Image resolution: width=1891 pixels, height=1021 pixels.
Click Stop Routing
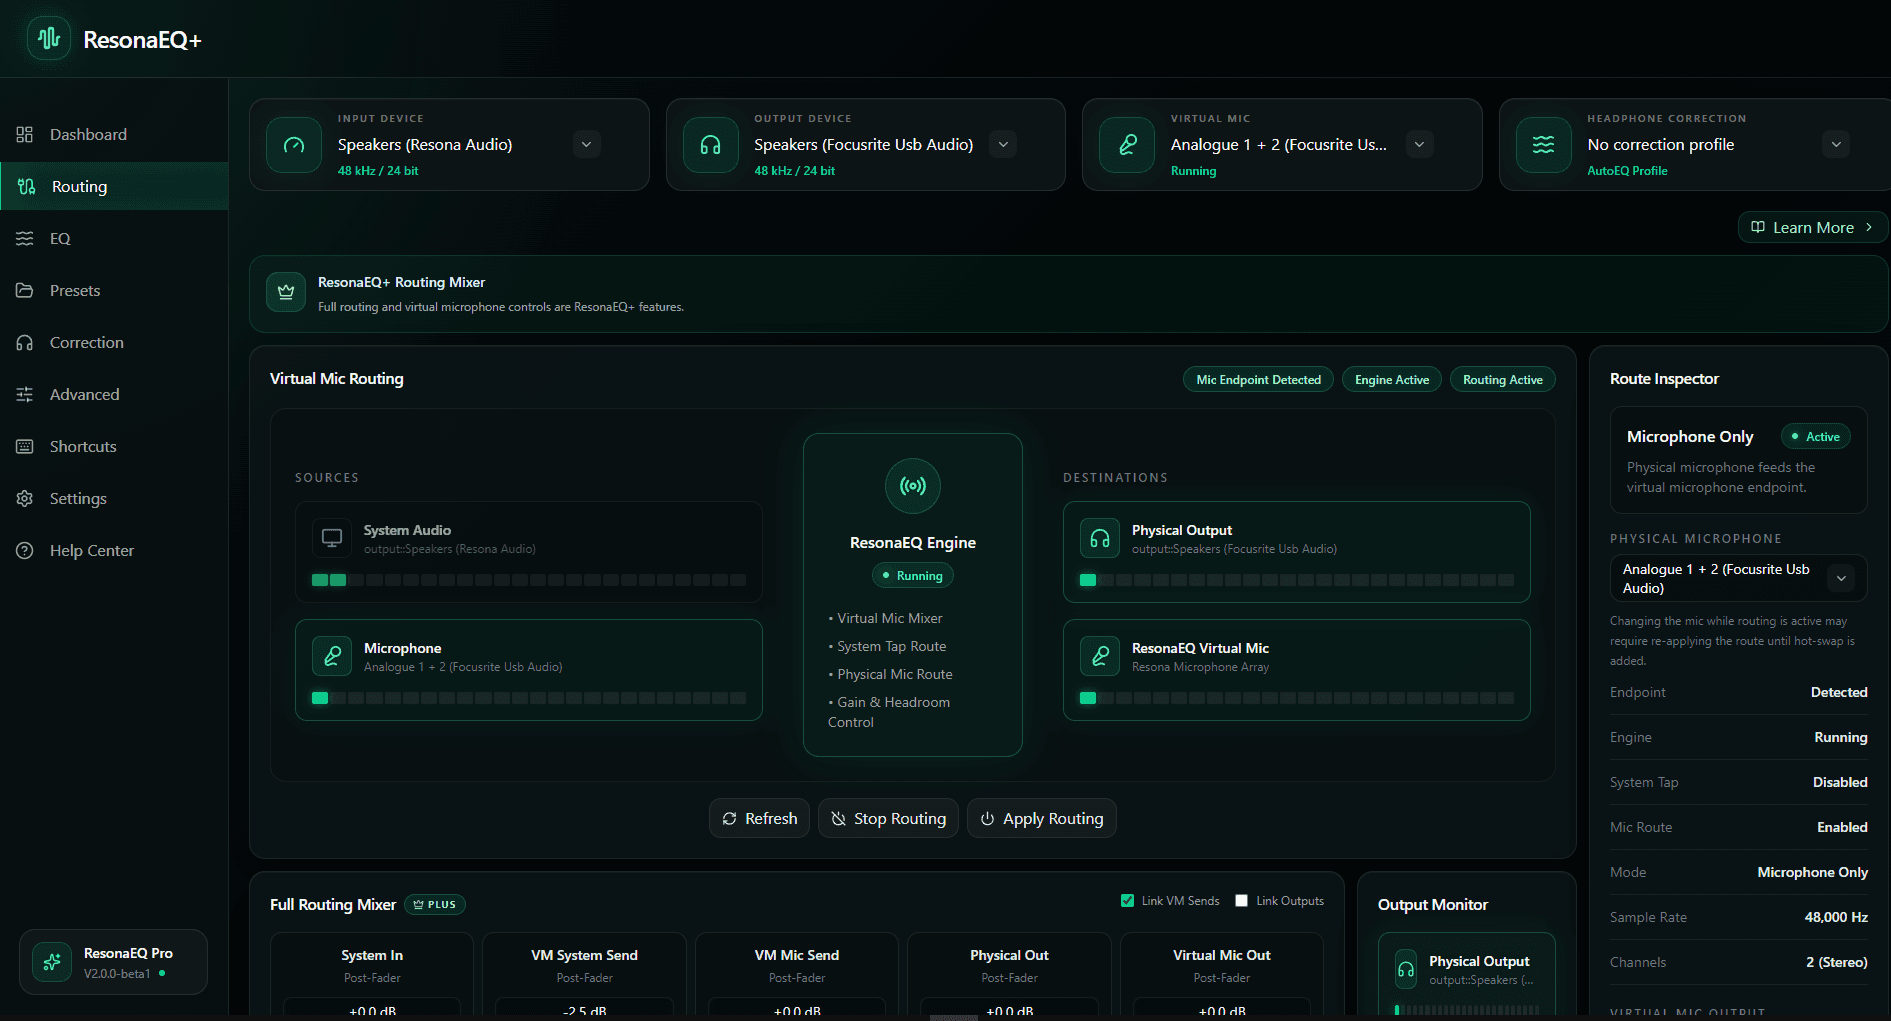pos(888,818)
